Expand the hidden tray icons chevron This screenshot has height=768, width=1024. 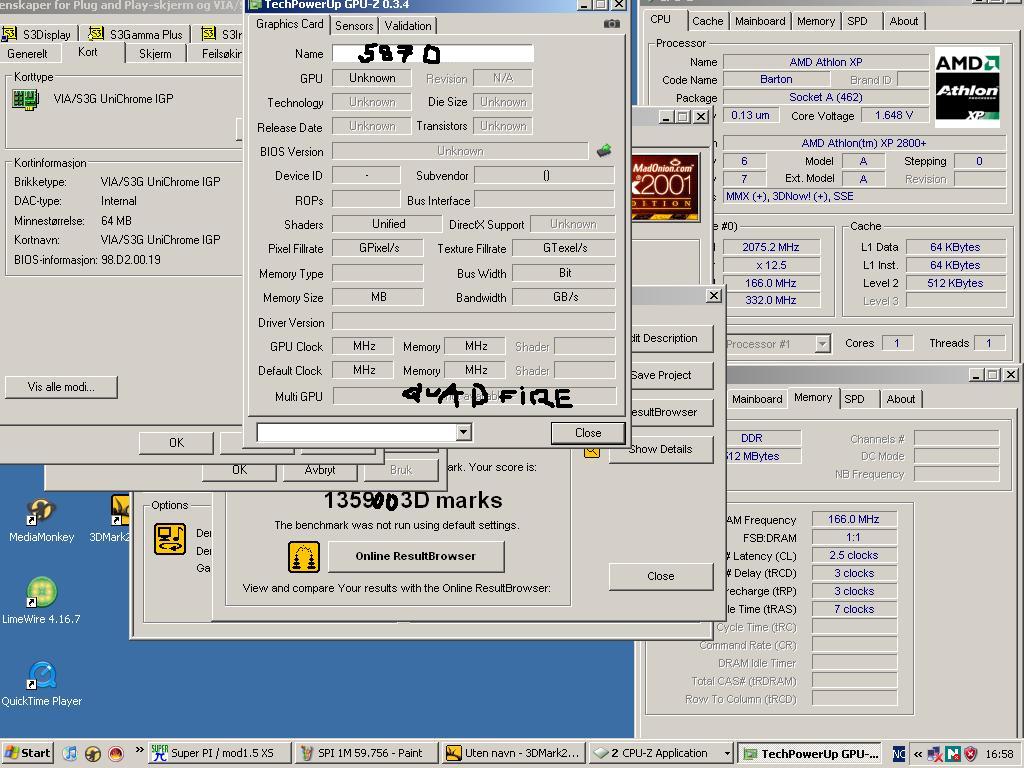[x=917, y=754]
